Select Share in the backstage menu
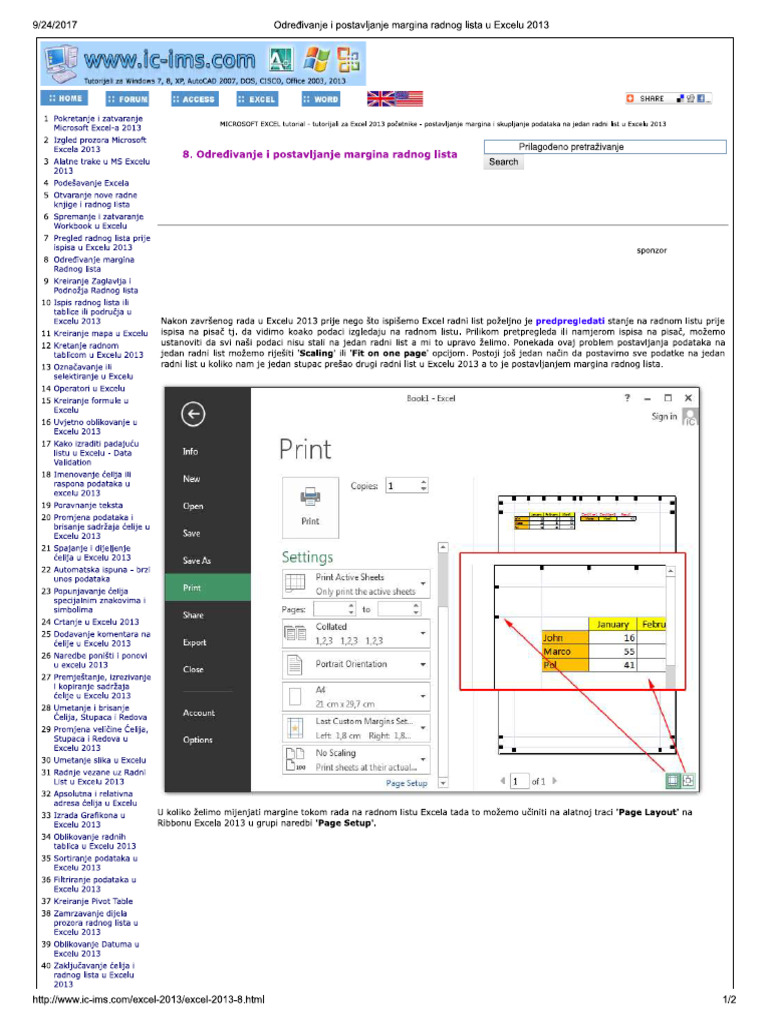This screenshot has height=1024, width=768. 193,615
